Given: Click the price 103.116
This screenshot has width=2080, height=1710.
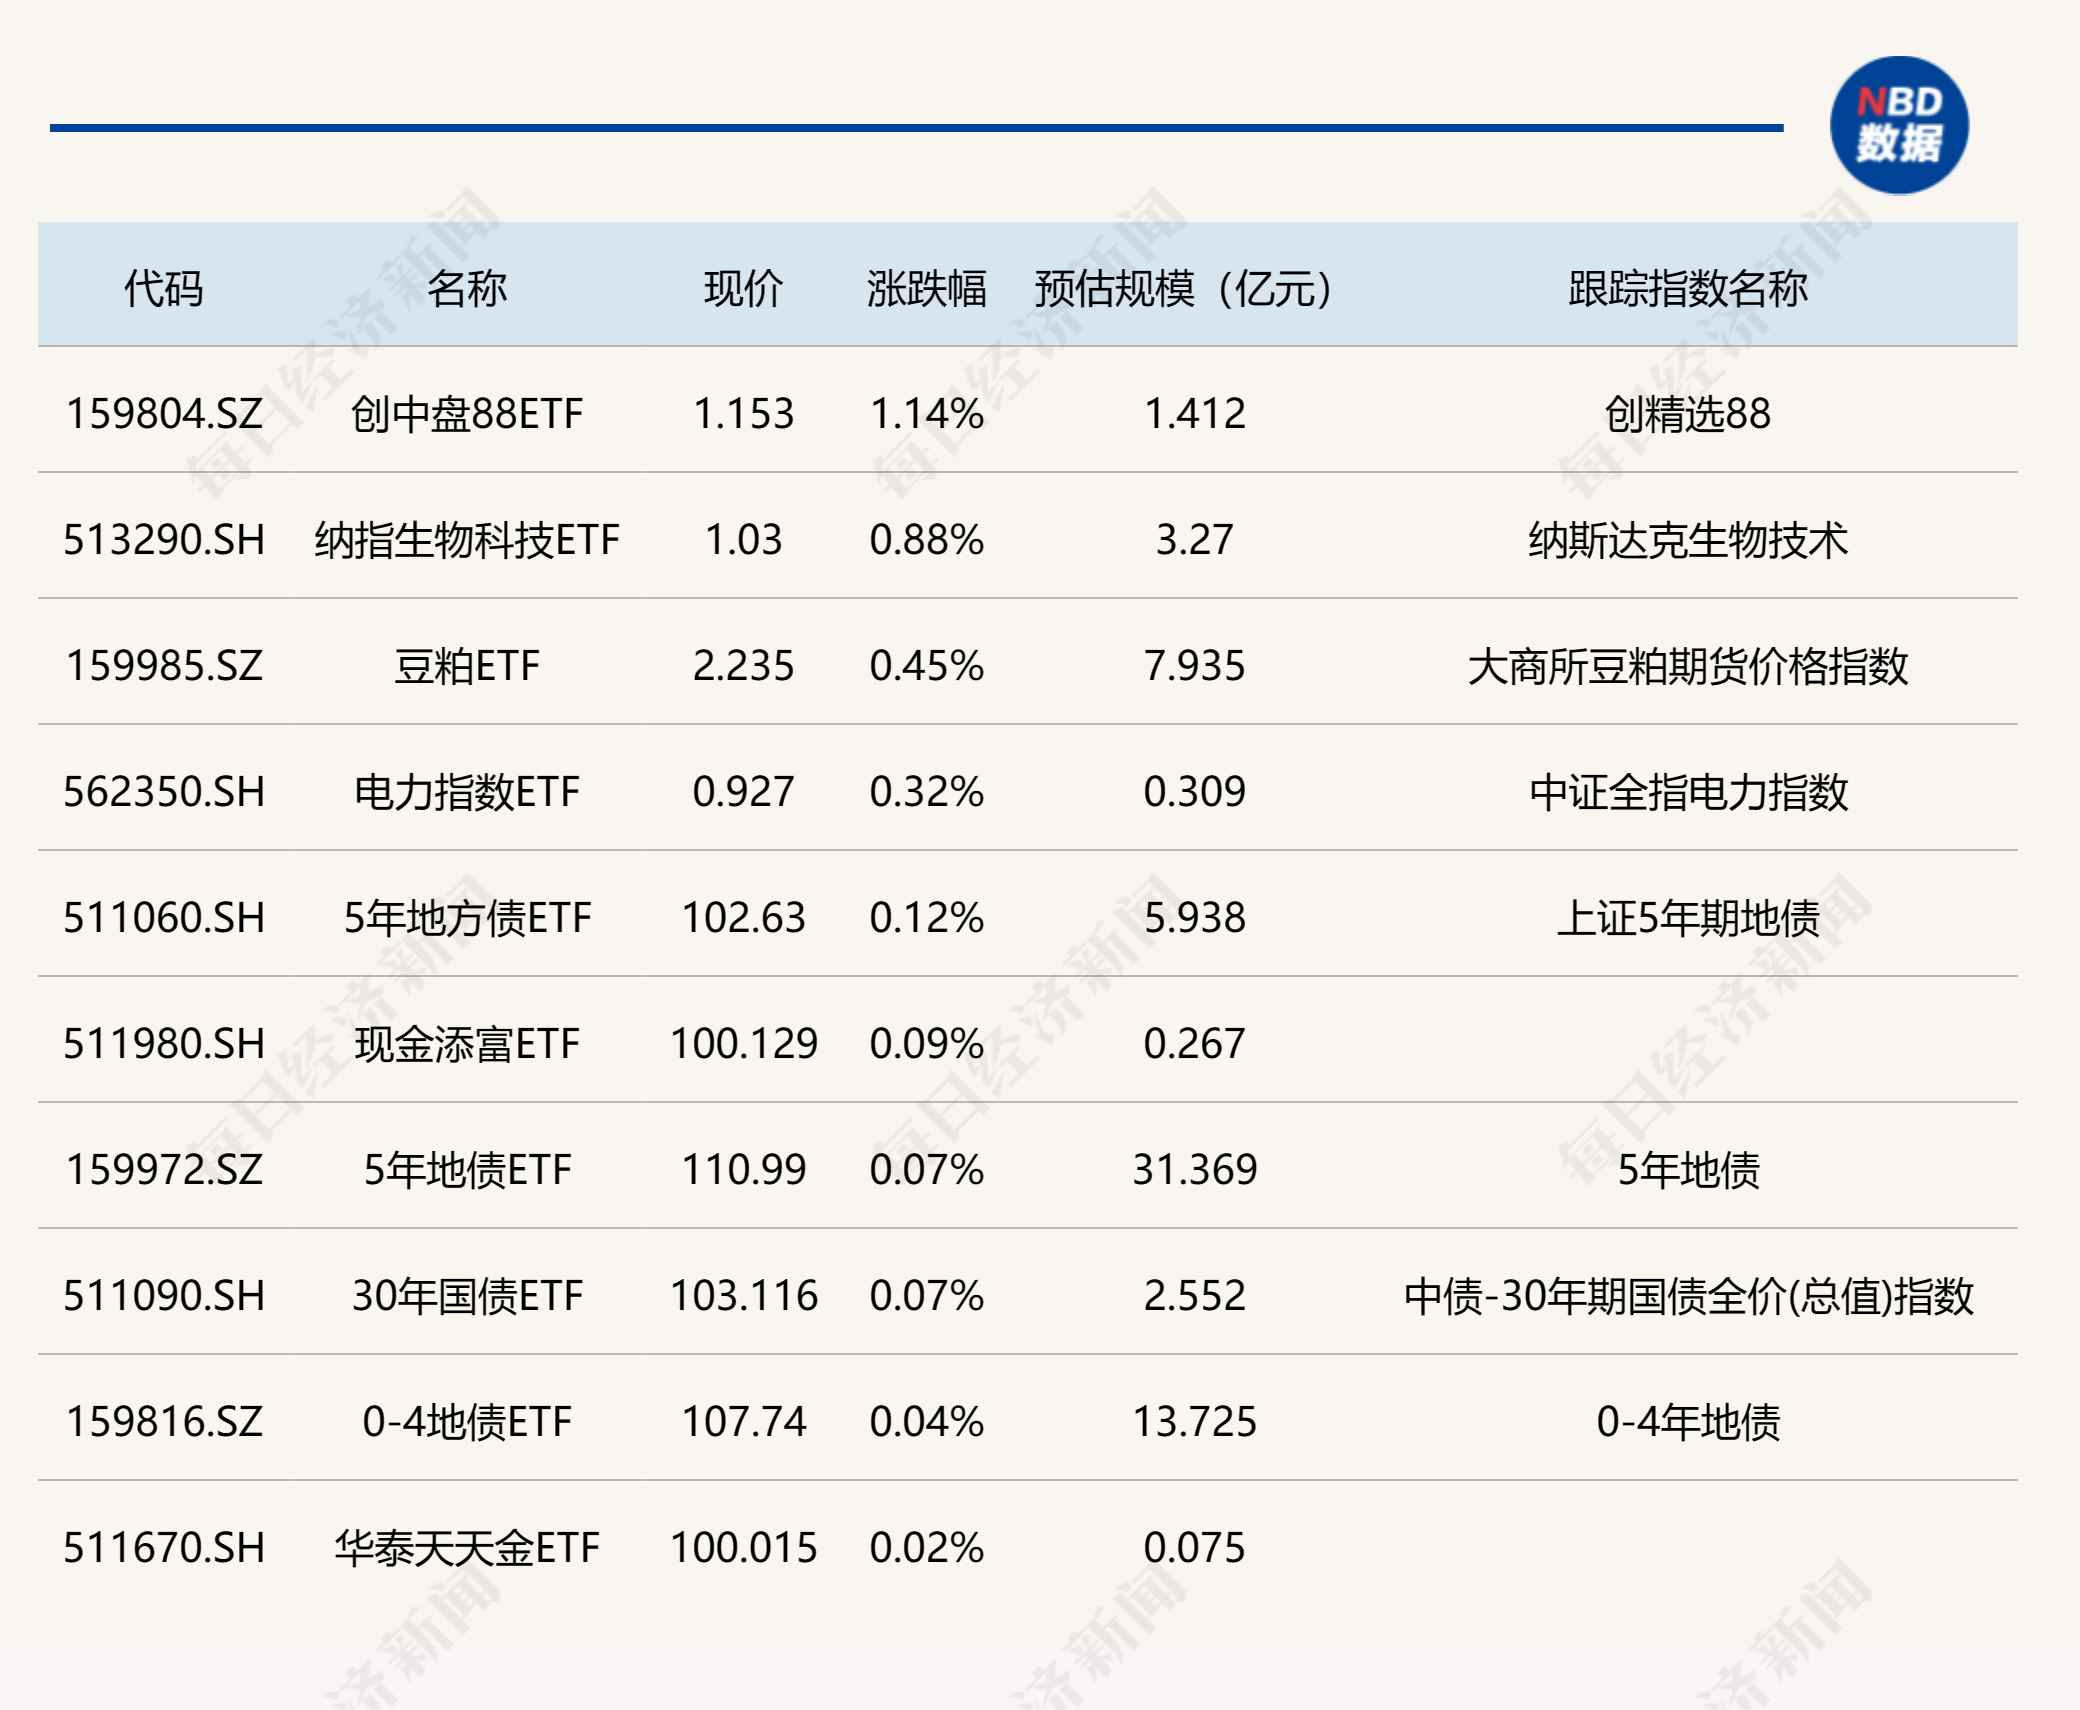Looking at the screenshot, I should click(x=743, y=1296).
